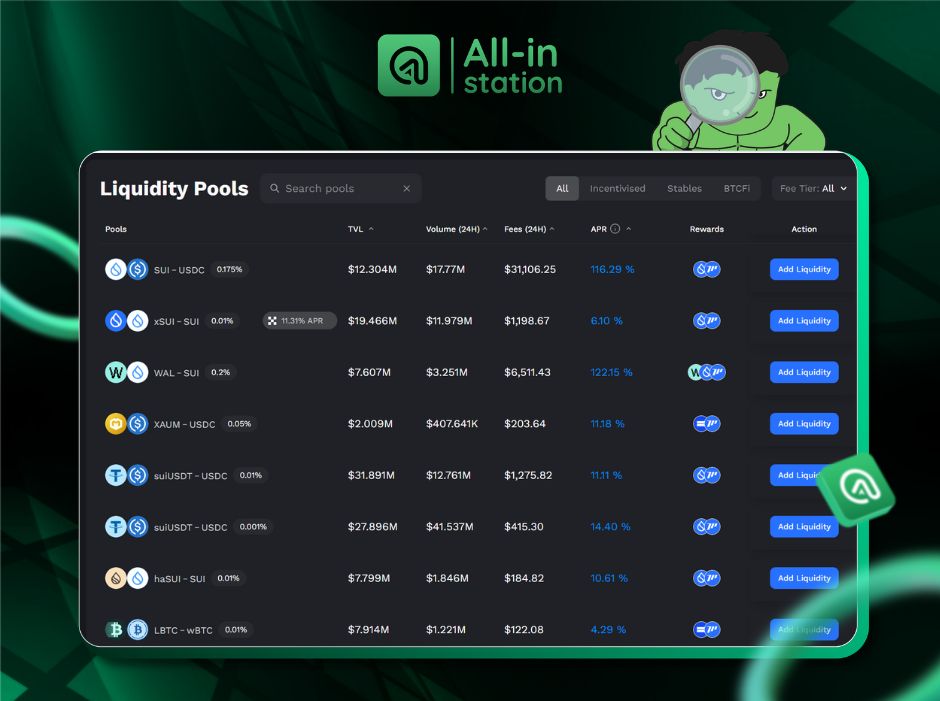940x701 pixels.
Task: Click the 10.61 % APR value
Action: (x=609, y=578)
